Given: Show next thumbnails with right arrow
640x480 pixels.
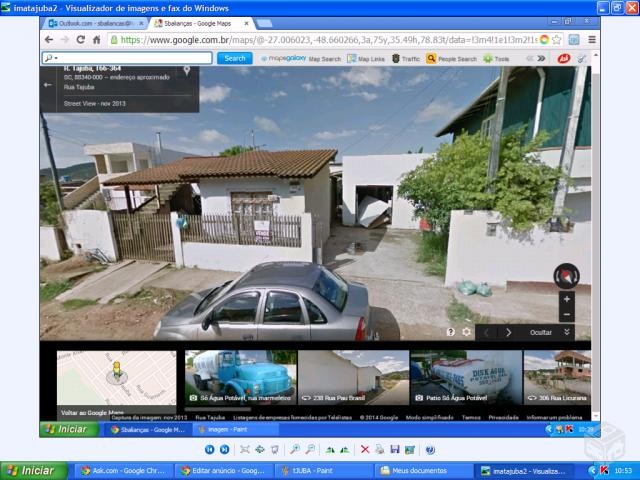Looking at the screenshot, I should [508, 332].
